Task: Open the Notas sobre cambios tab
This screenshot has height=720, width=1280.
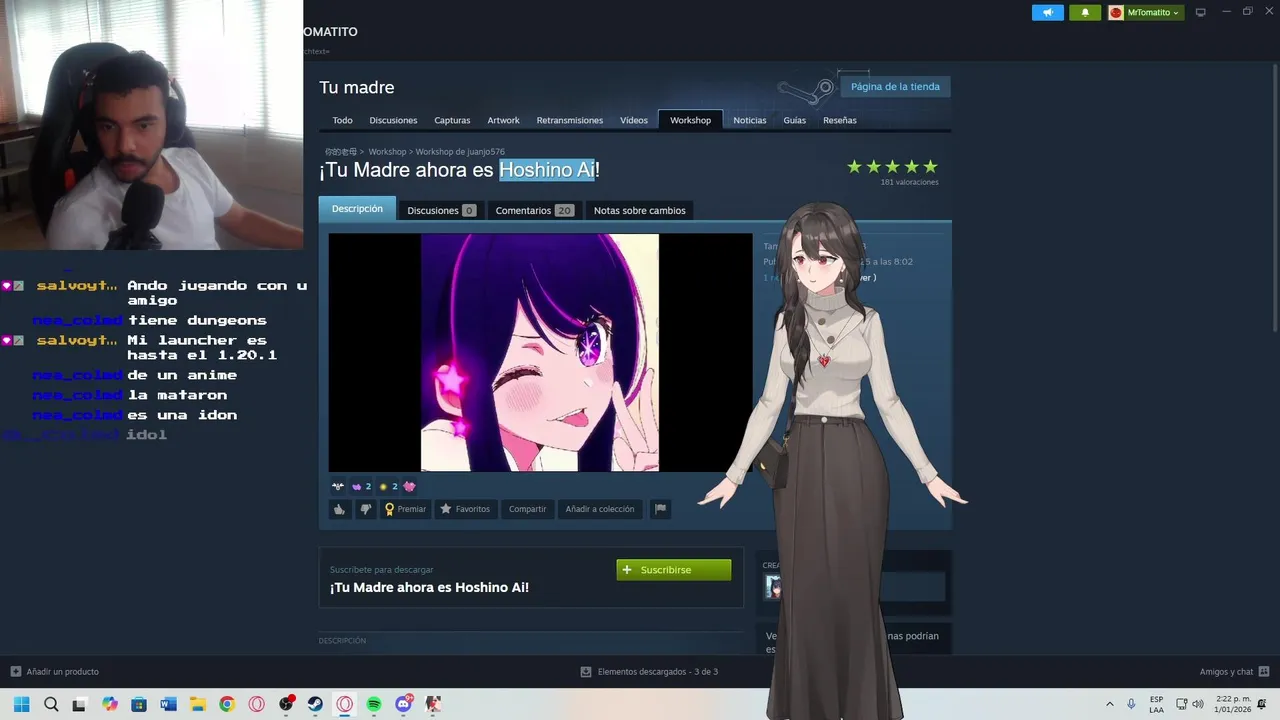Action: 640,211
